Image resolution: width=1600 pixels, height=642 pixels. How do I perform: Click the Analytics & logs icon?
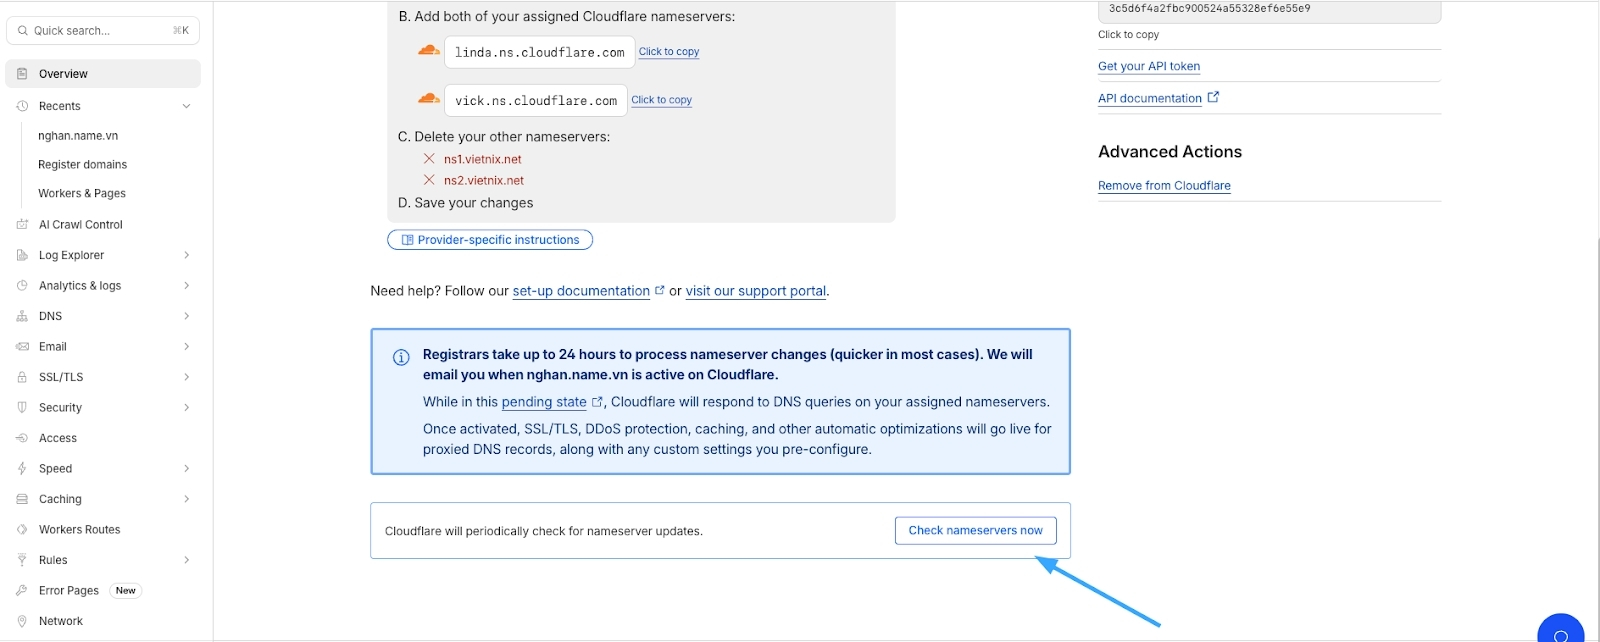[22, 286]
